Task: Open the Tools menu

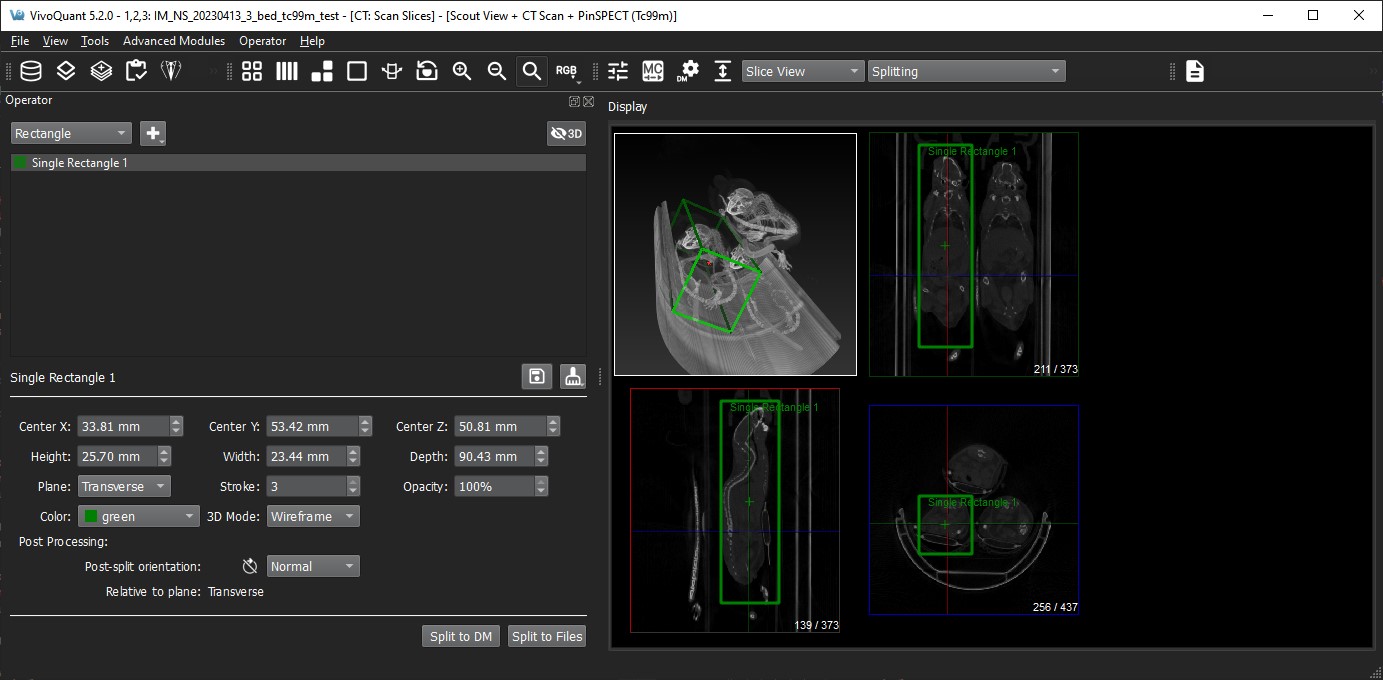Action: [x=95, y=41]
